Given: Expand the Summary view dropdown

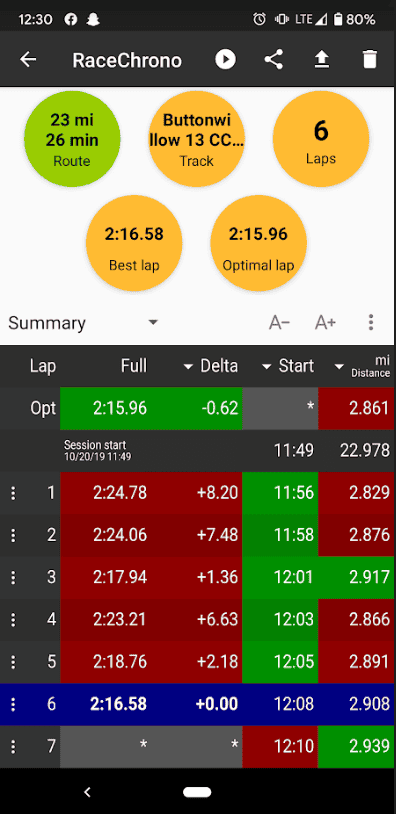Looking at the screenshot, I should [x=83, y=323].
